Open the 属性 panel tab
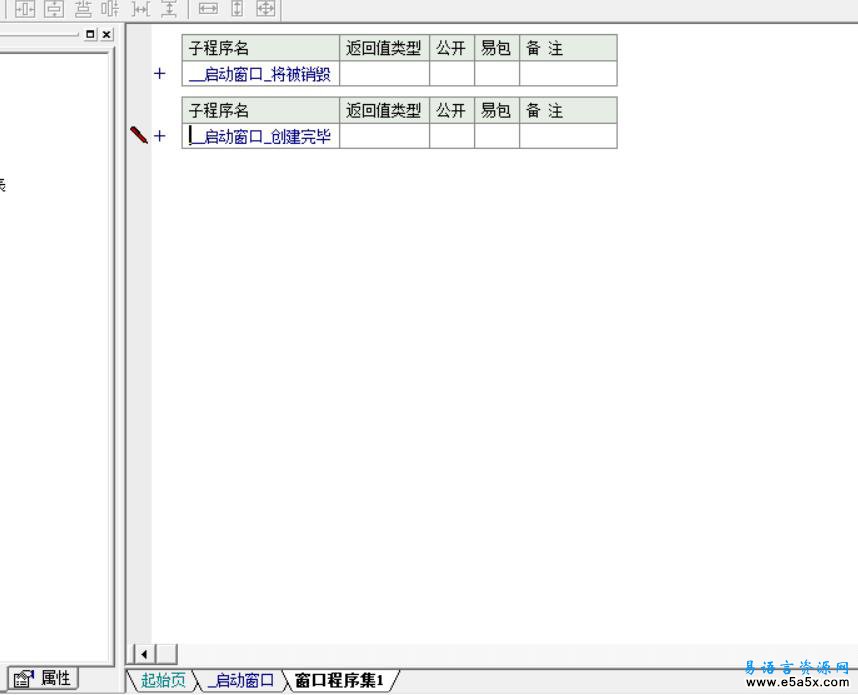Screen dimensions: 858x695 click(43, 679)
